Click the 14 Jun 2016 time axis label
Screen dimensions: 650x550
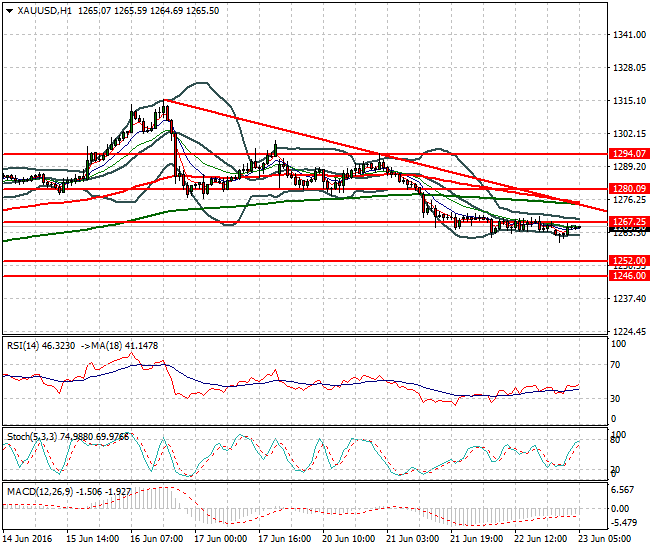click(27, 539)
